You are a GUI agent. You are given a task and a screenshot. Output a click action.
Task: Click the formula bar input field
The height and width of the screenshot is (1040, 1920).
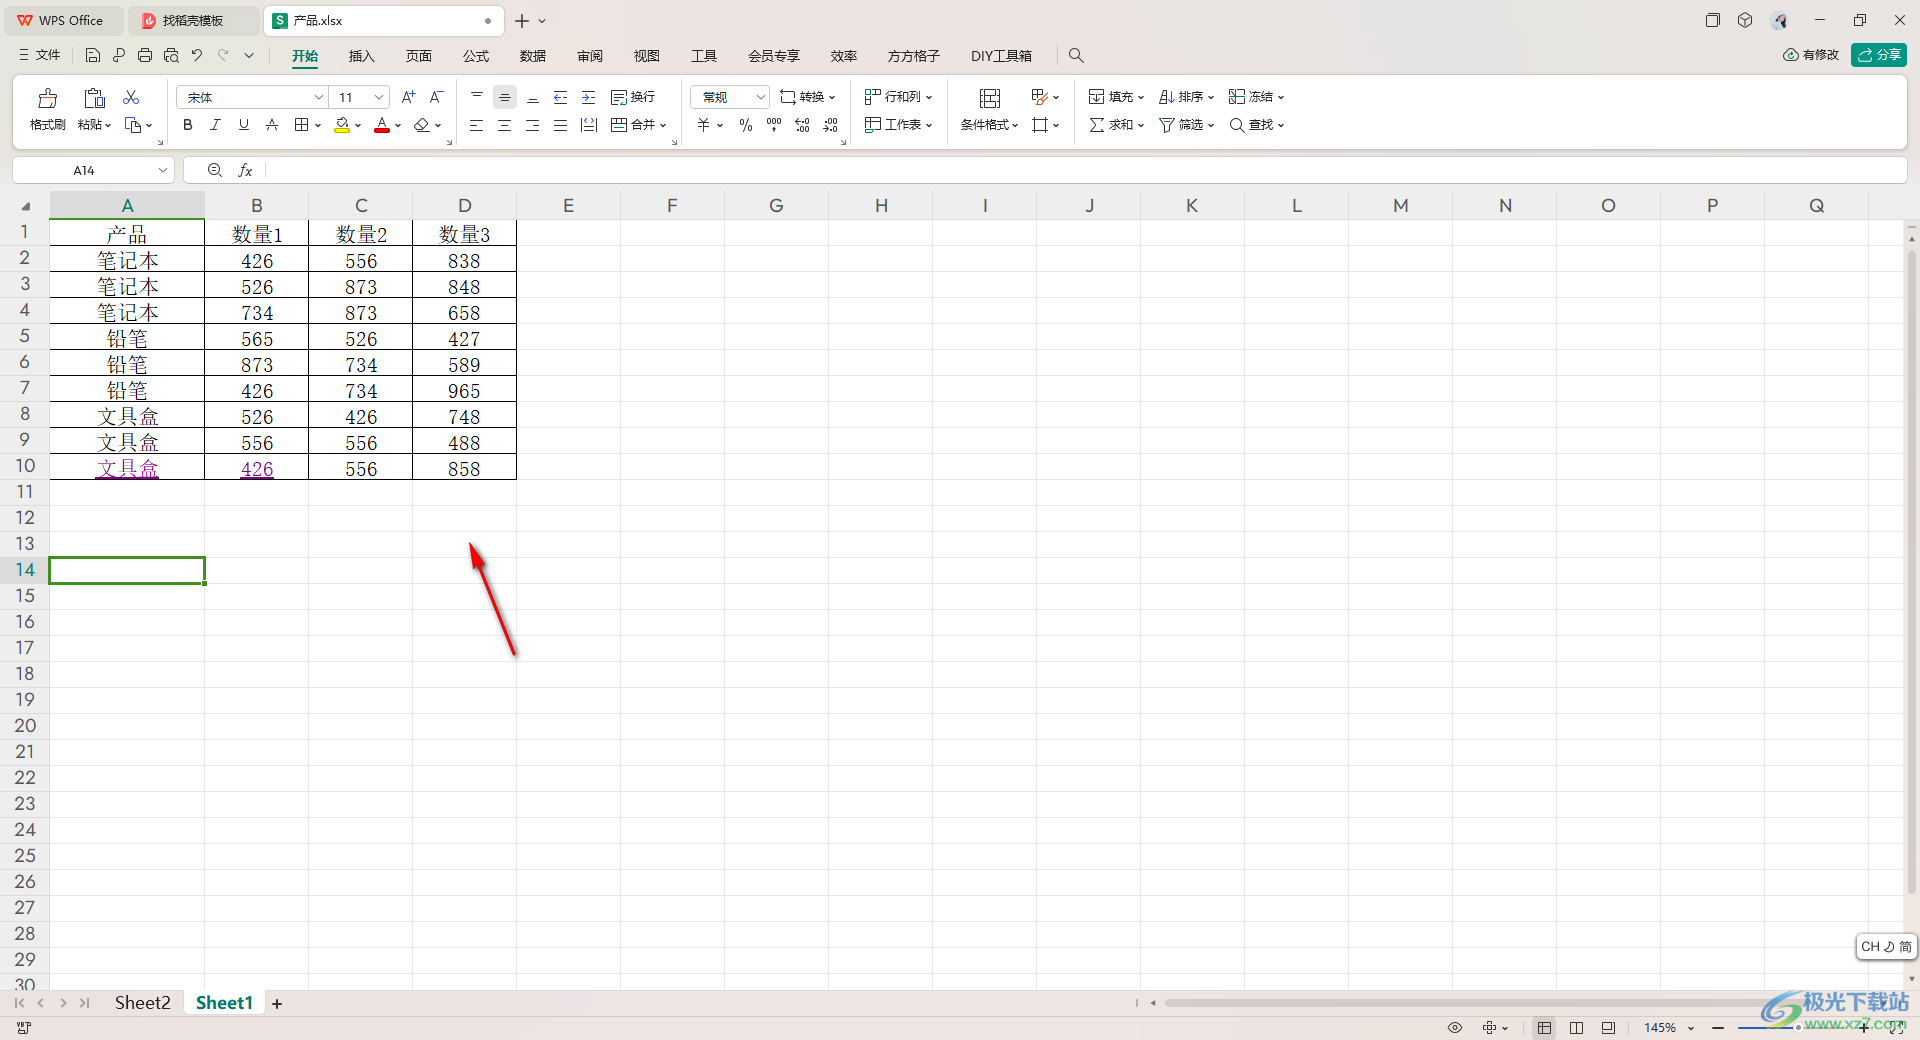(x=1085, y=170)
